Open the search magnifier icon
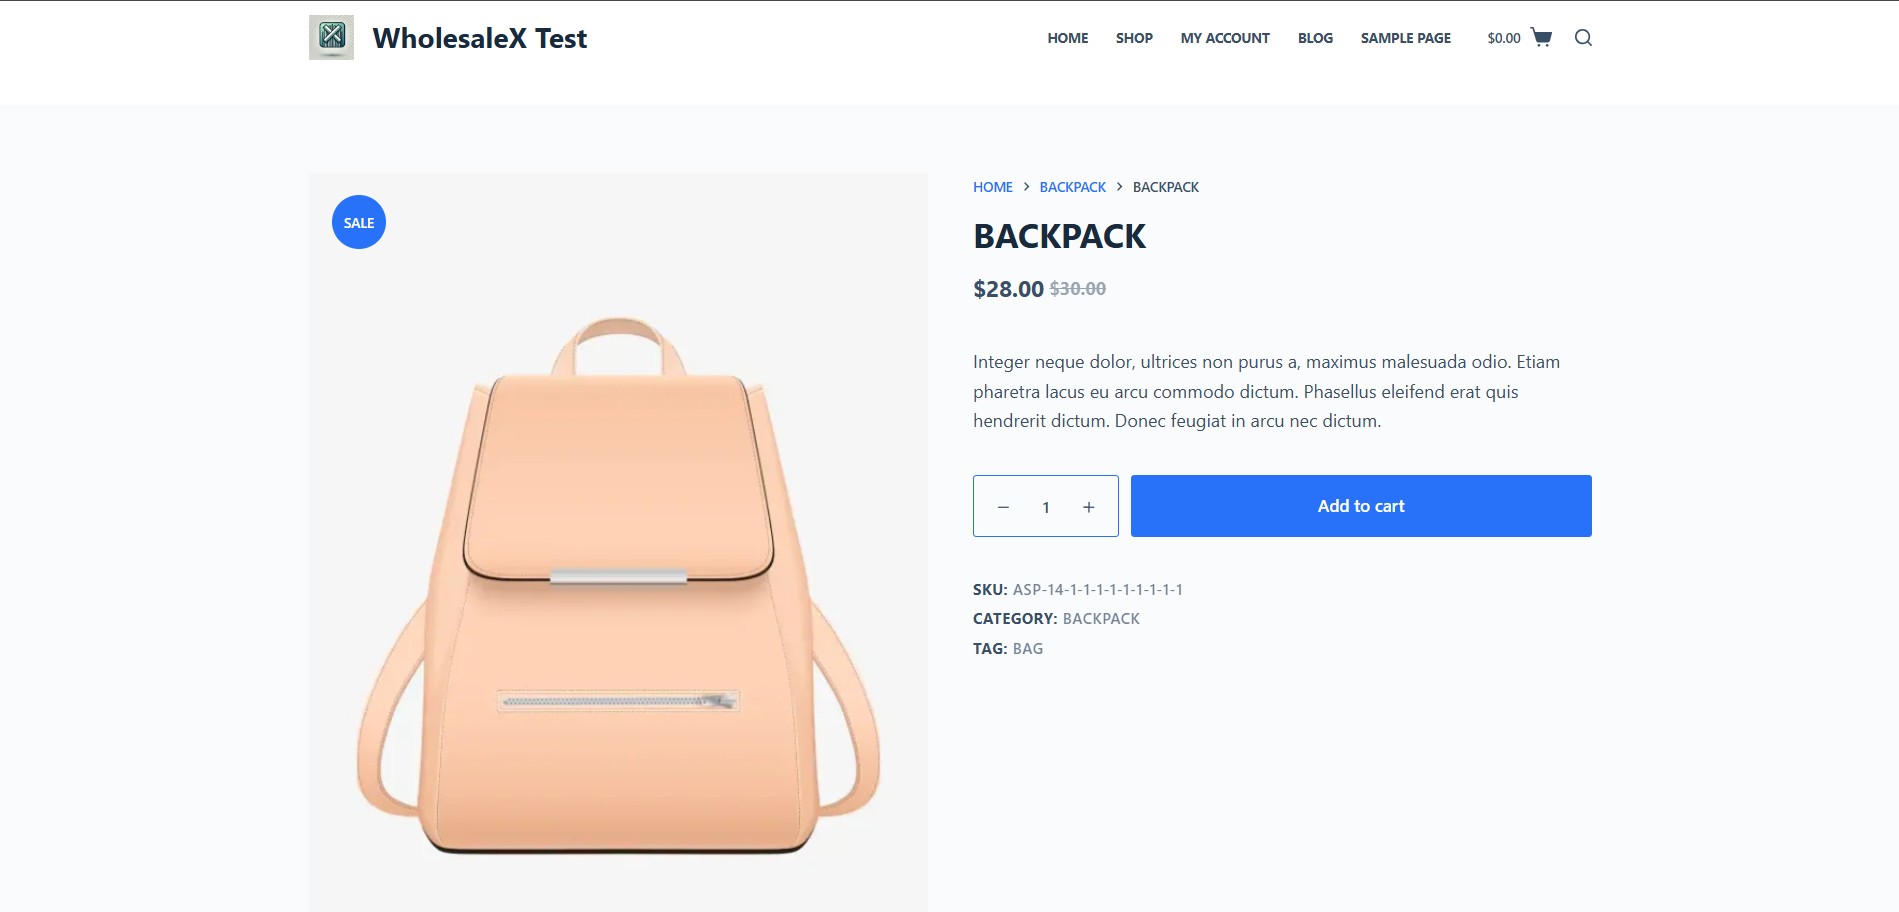The width and height of the screenshot is (1899, 912). click(1583, 38)
